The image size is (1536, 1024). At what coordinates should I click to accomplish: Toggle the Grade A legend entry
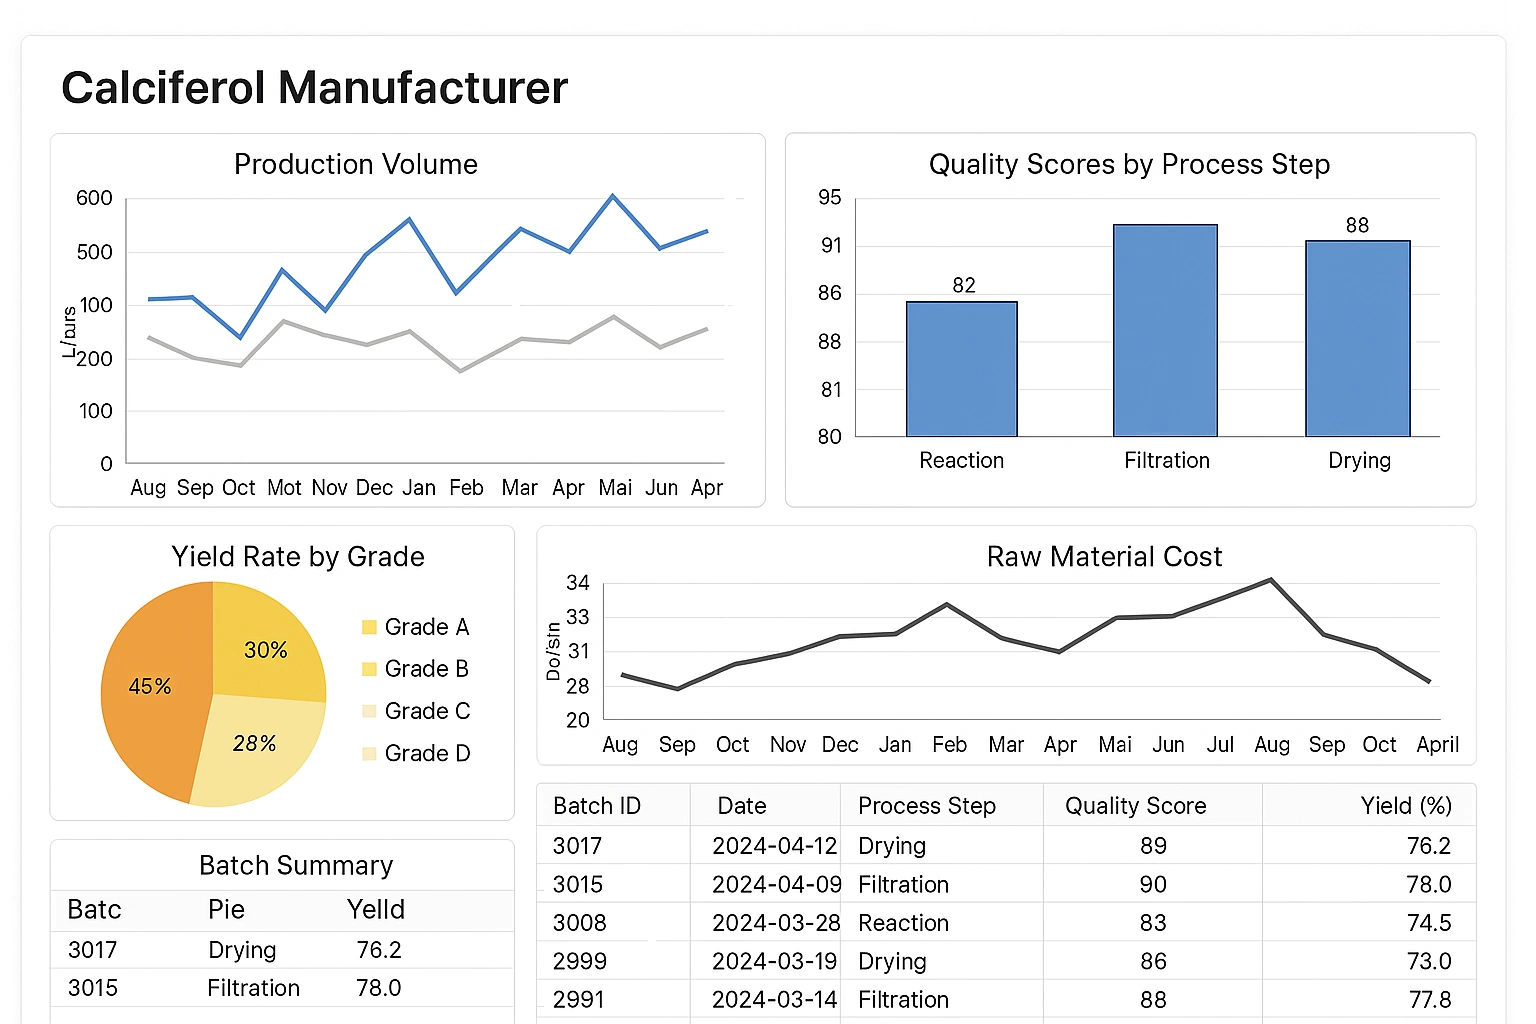pos(426,626)
